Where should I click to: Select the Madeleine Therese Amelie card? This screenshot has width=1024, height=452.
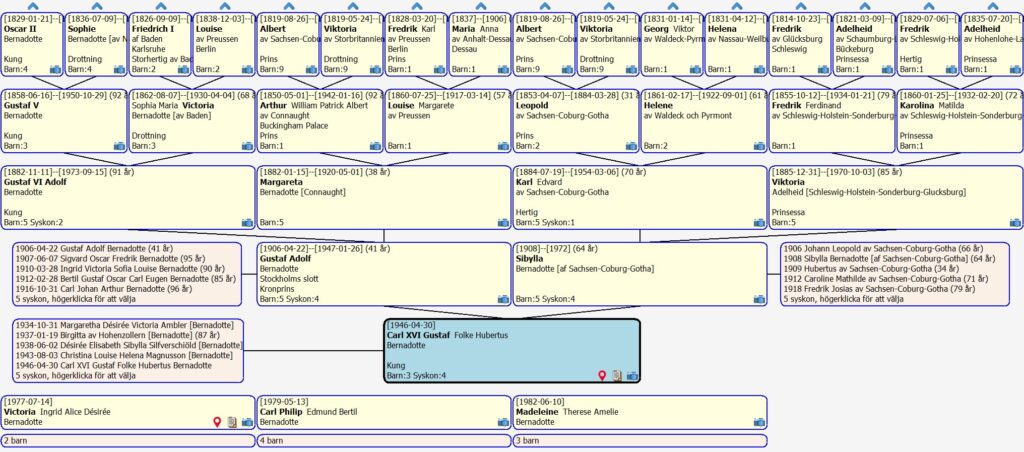640,412
